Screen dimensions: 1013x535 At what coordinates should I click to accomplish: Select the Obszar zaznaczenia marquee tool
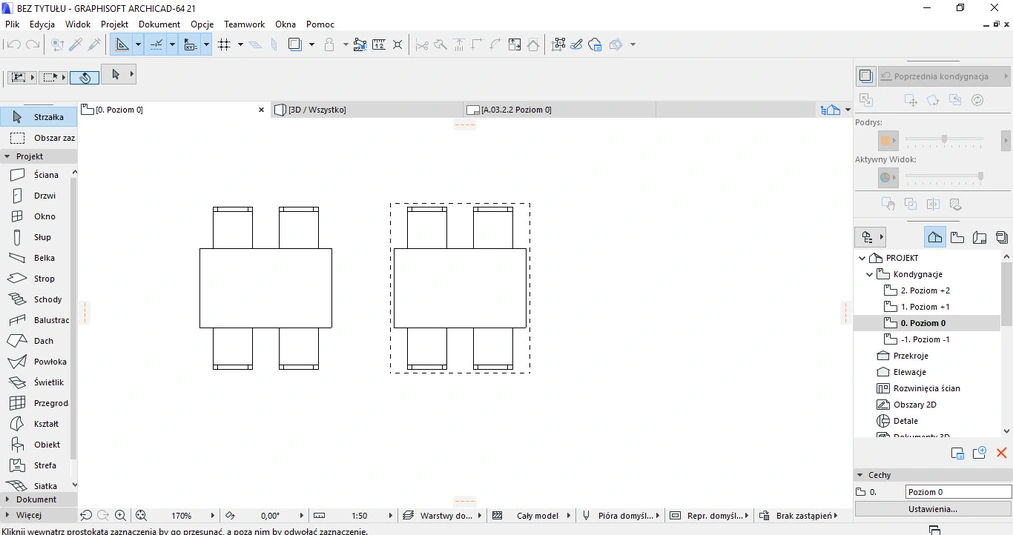point(39,138)
